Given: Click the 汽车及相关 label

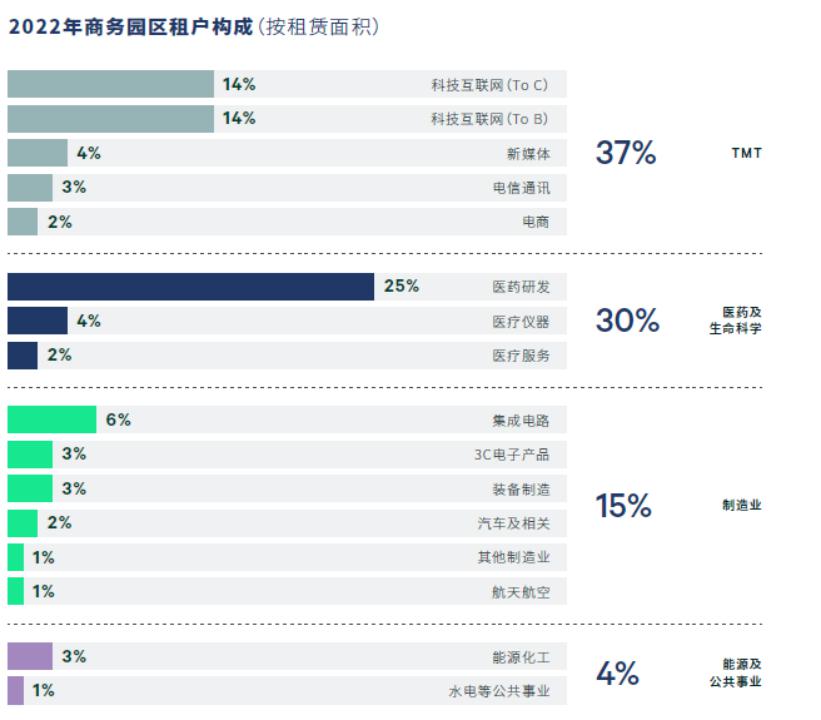Looking at the screenshot, I should coord(514,523).
